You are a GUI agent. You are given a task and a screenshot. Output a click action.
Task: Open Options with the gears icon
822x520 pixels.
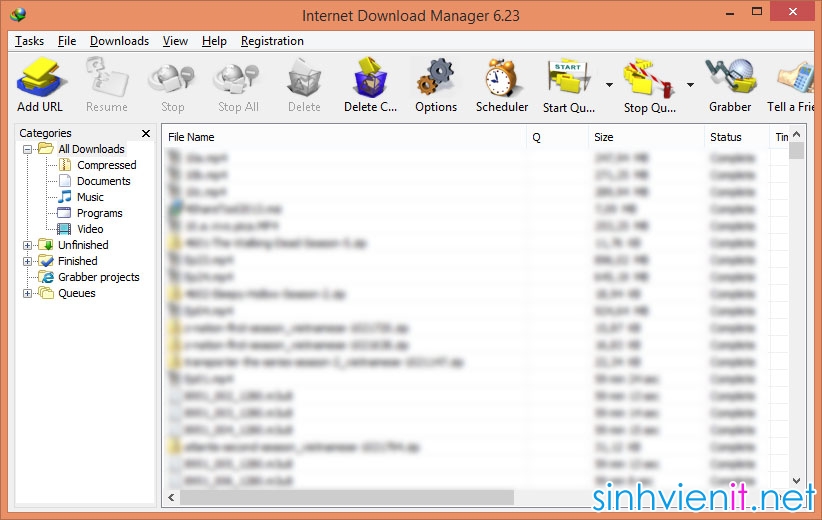(436, 78)
